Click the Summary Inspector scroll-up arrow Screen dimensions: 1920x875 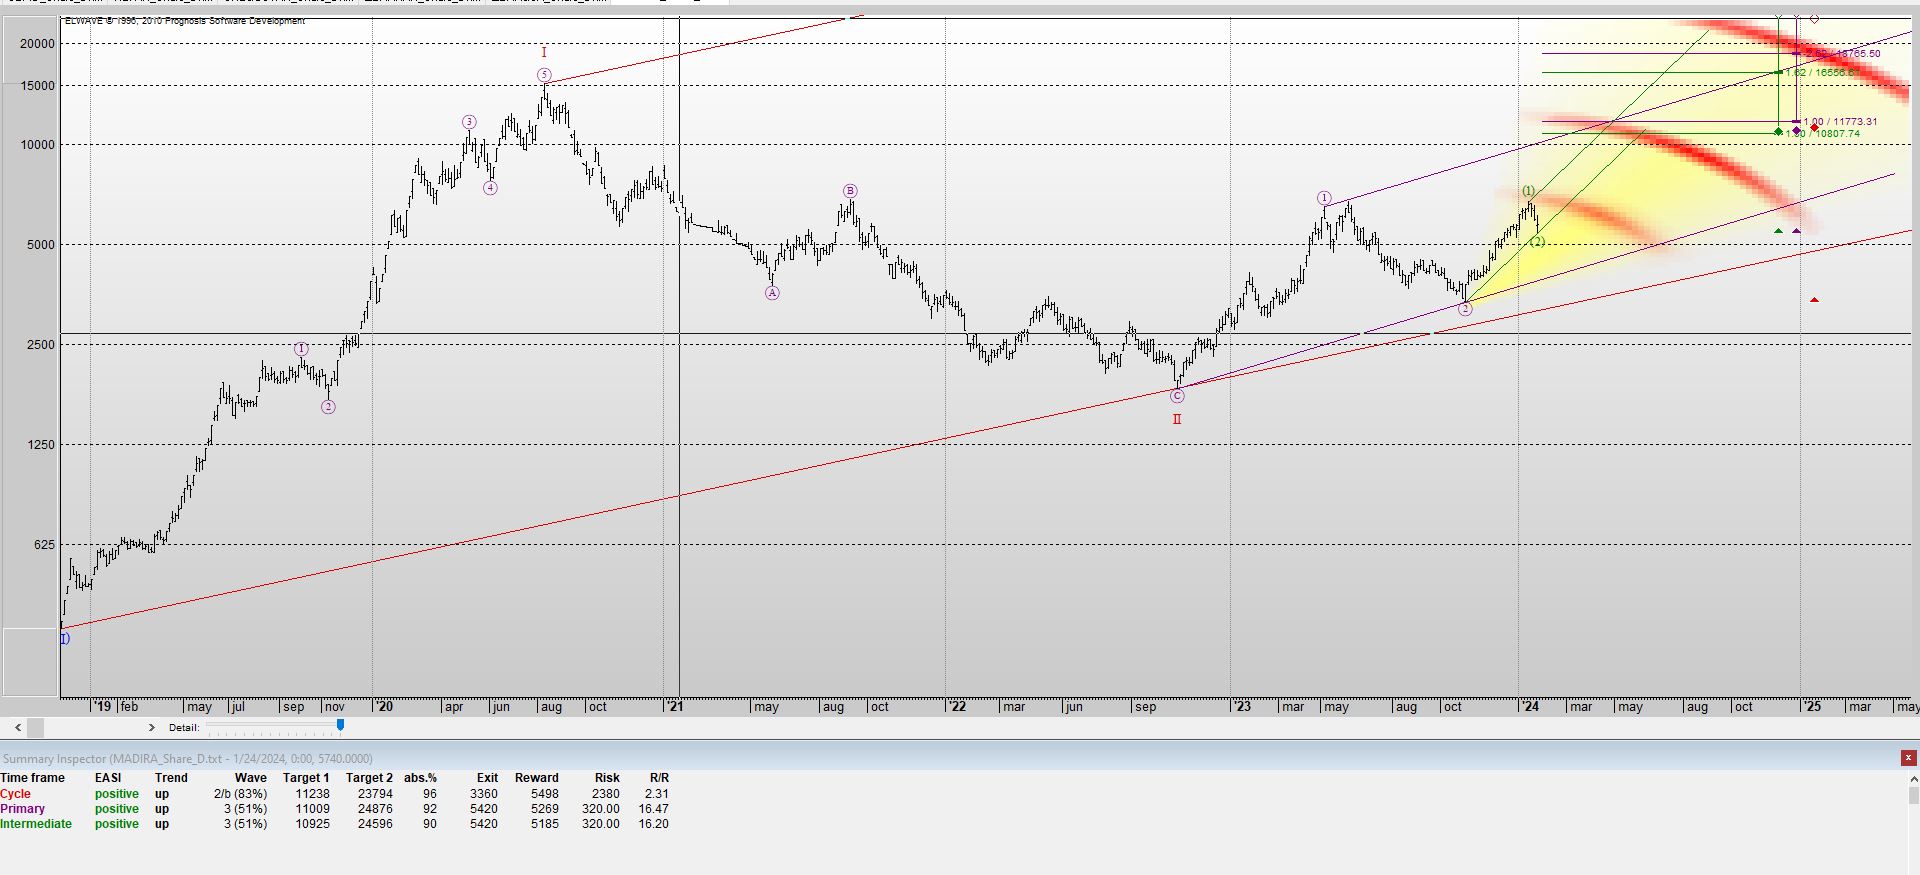[x=1913, y=779]
